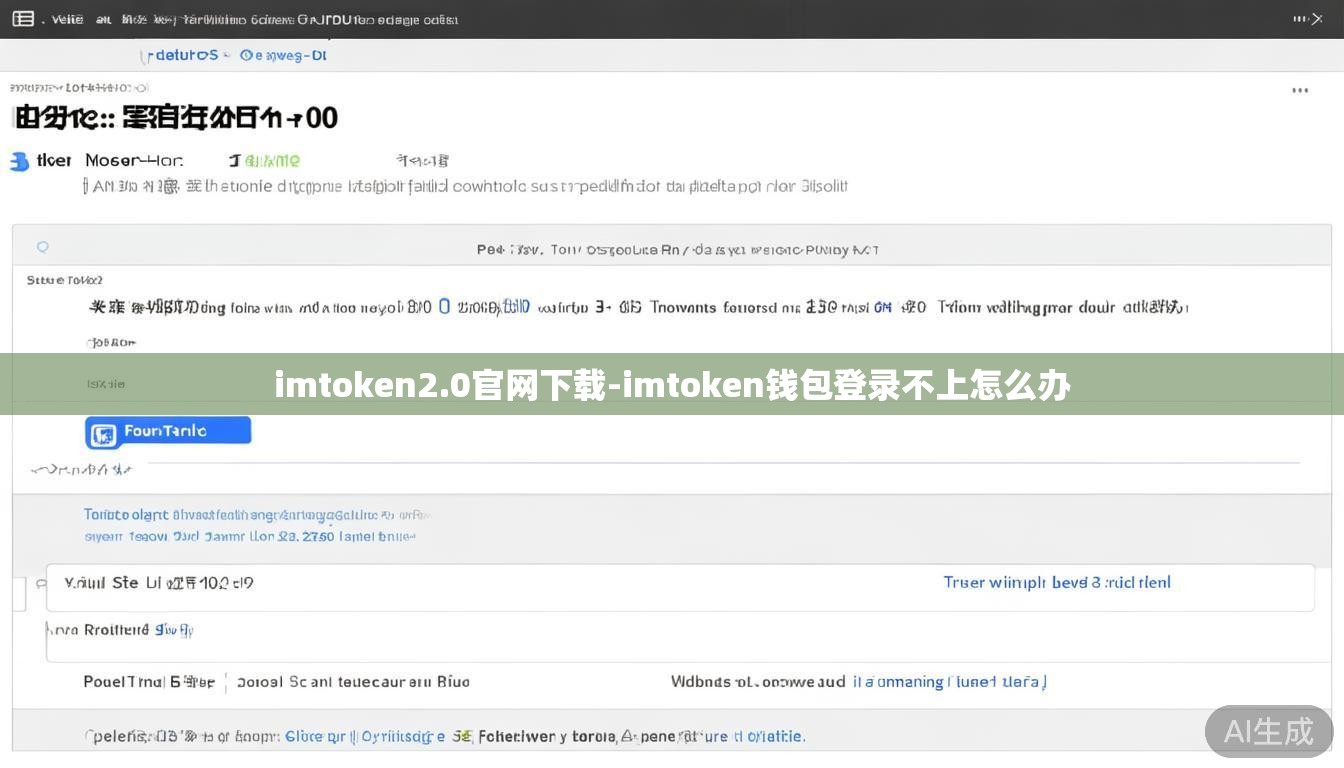The height and width of the screenshot is (768, 1344).
Task: Toggle the checkbox left of 'V.riuul Ste'
Action: pos(41,583)
